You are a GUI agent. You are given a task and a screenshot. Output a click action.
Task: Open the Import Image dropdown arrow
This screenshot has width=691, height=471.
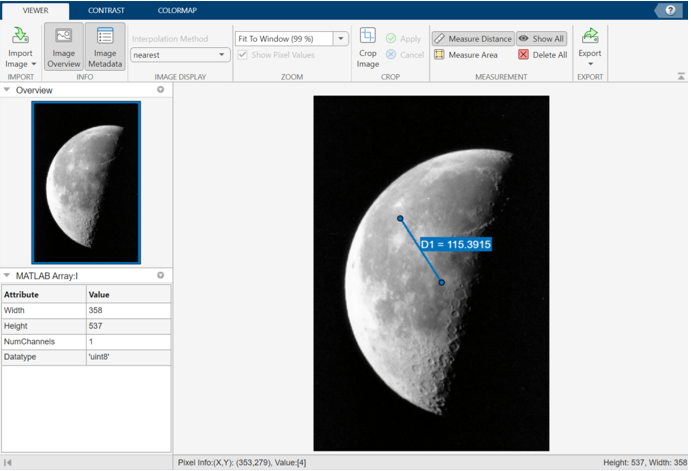click(x=33, y=64)
